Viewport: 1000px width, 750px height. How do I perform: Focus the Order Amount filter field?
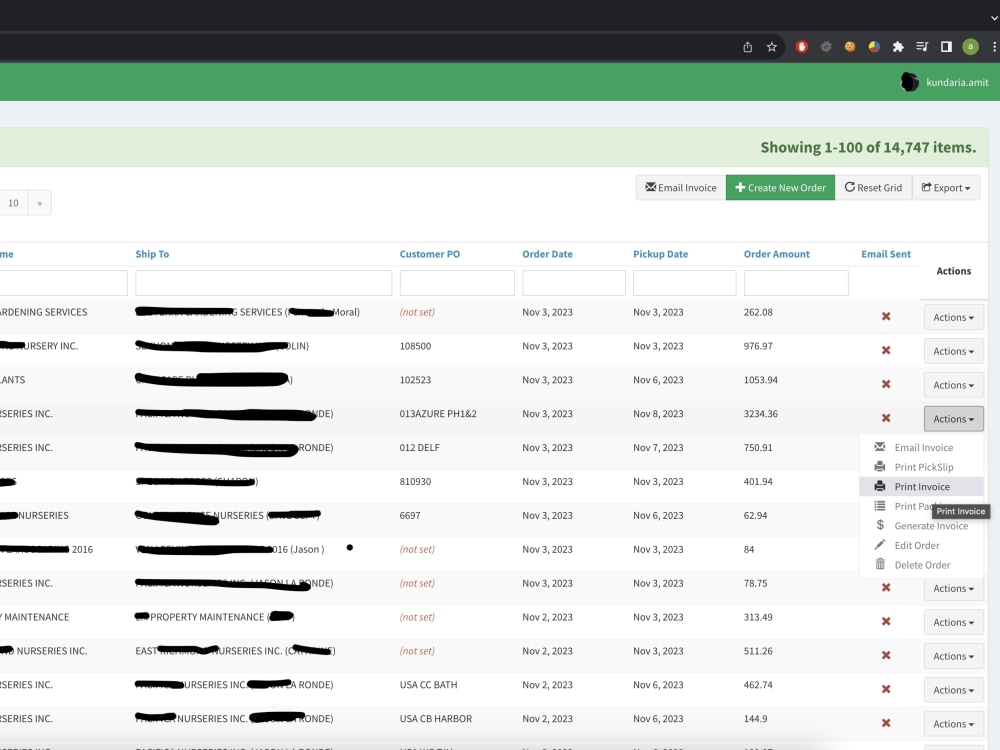click(796, 283)
